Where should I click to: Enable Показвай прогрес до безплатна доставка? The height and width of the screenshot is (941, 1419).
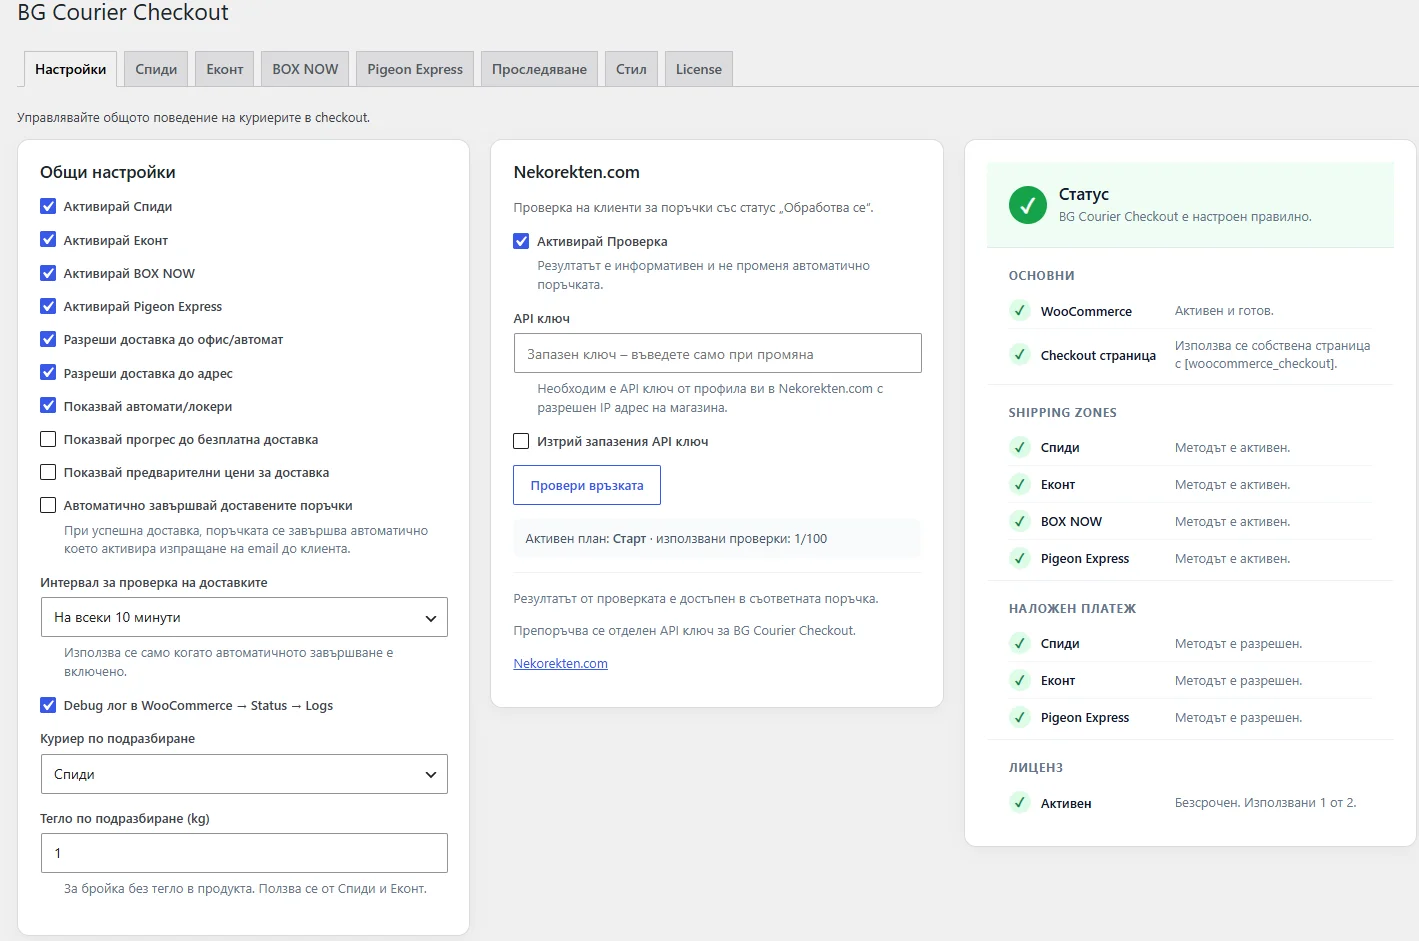(x=48, y=439)
